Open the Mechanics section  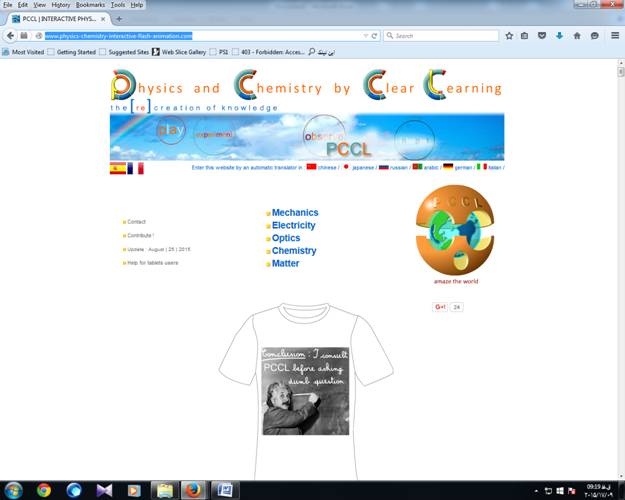[295, 213]
